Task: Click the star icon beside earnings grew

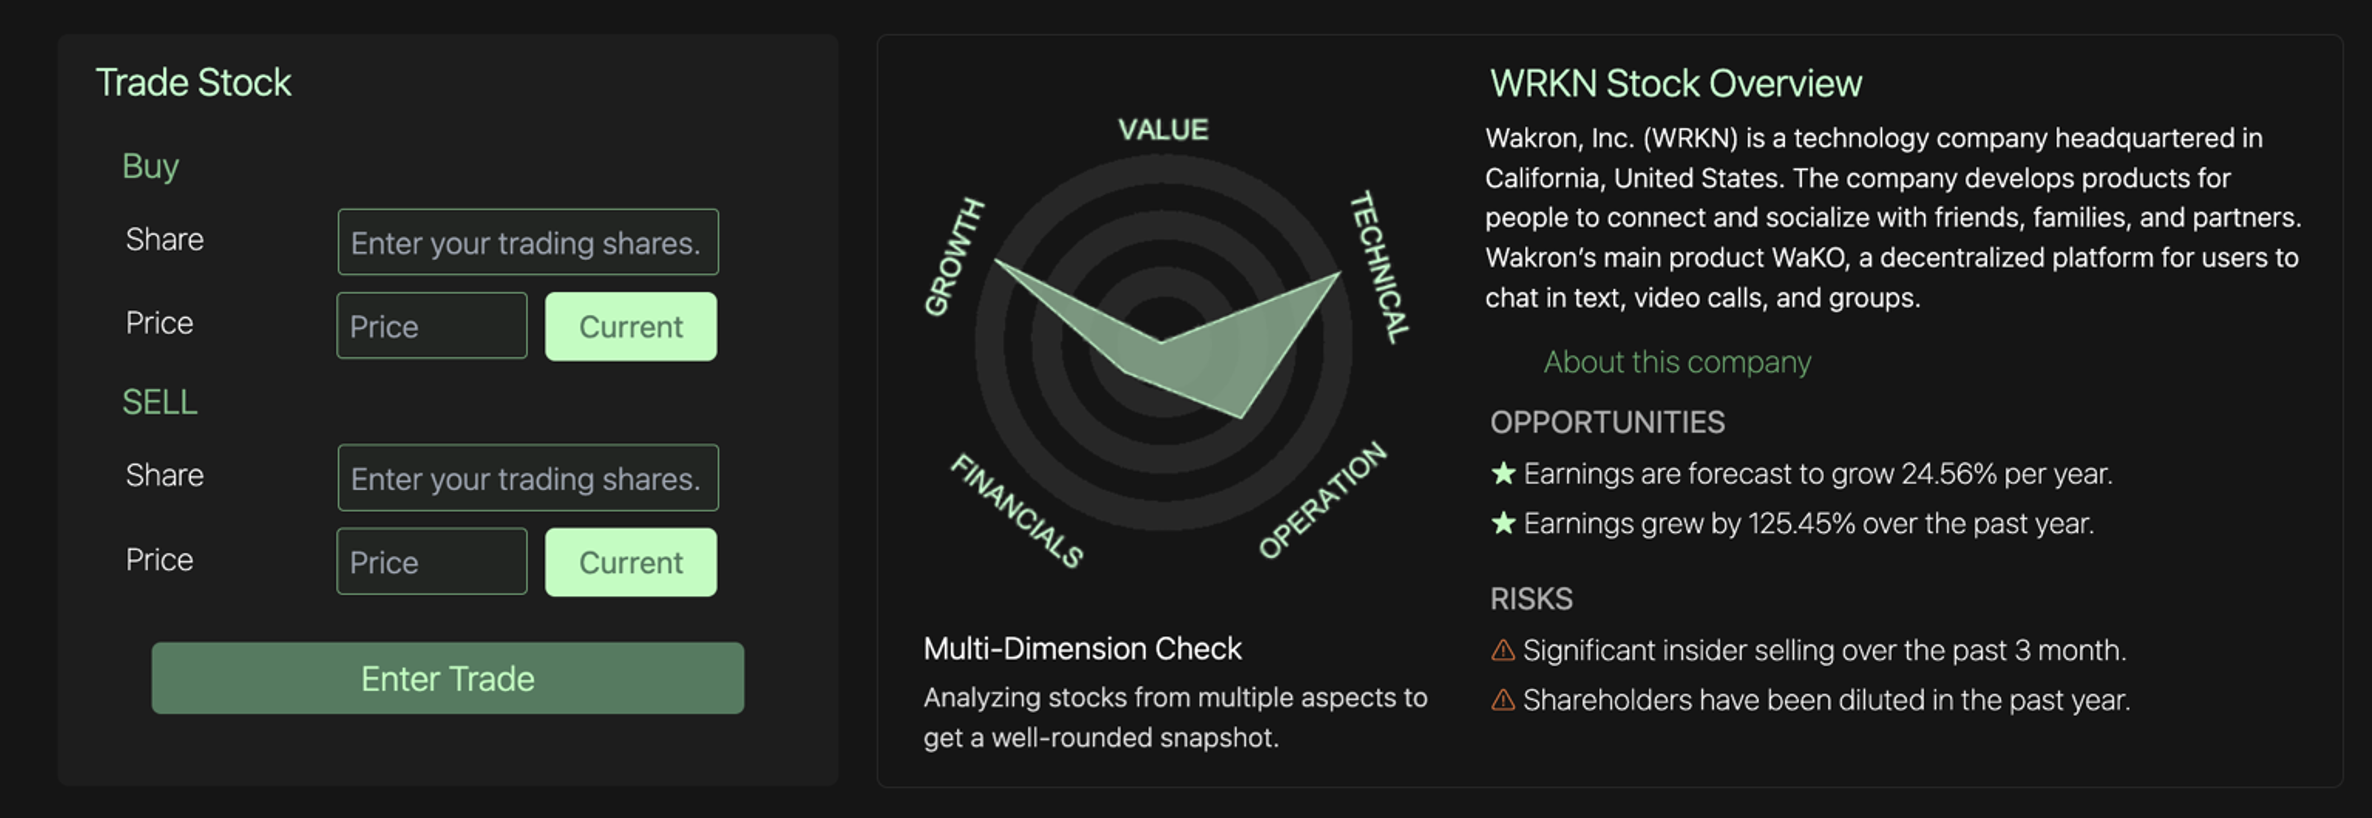Action: tap(1503, 524)
